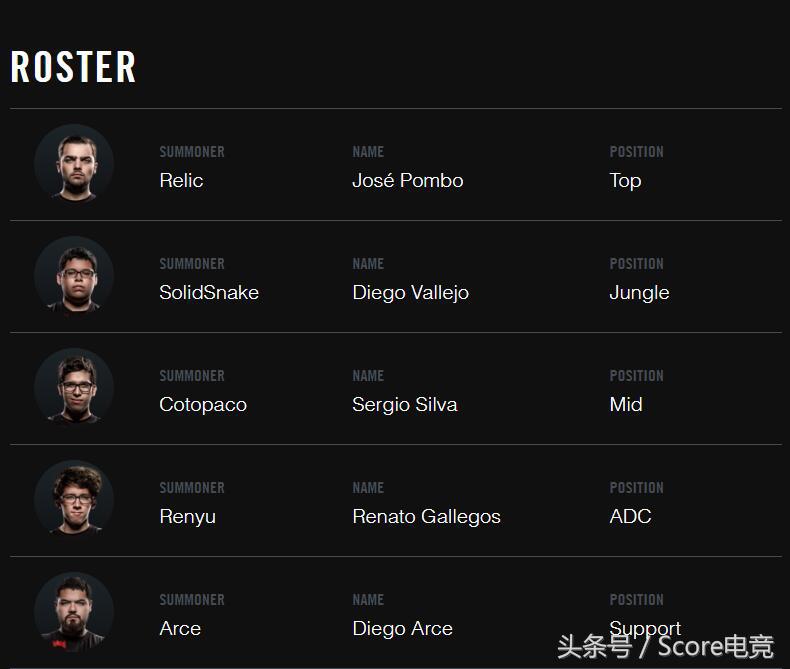The height and width of the screenshot is (669, 790).
Task: Select the name Renato Gallegos
Action: (x=426, y=517)
